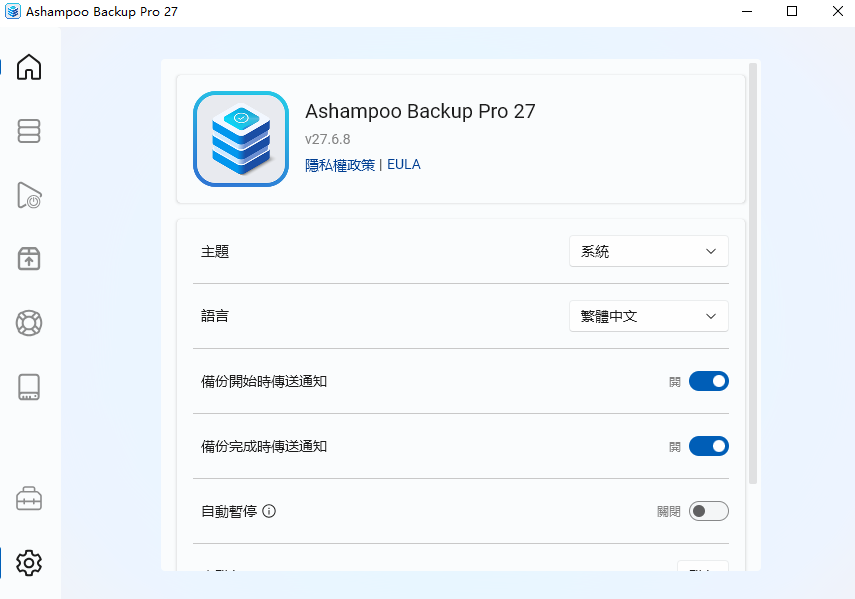Open the toolbox icon in the sidebar

(29, 498)
